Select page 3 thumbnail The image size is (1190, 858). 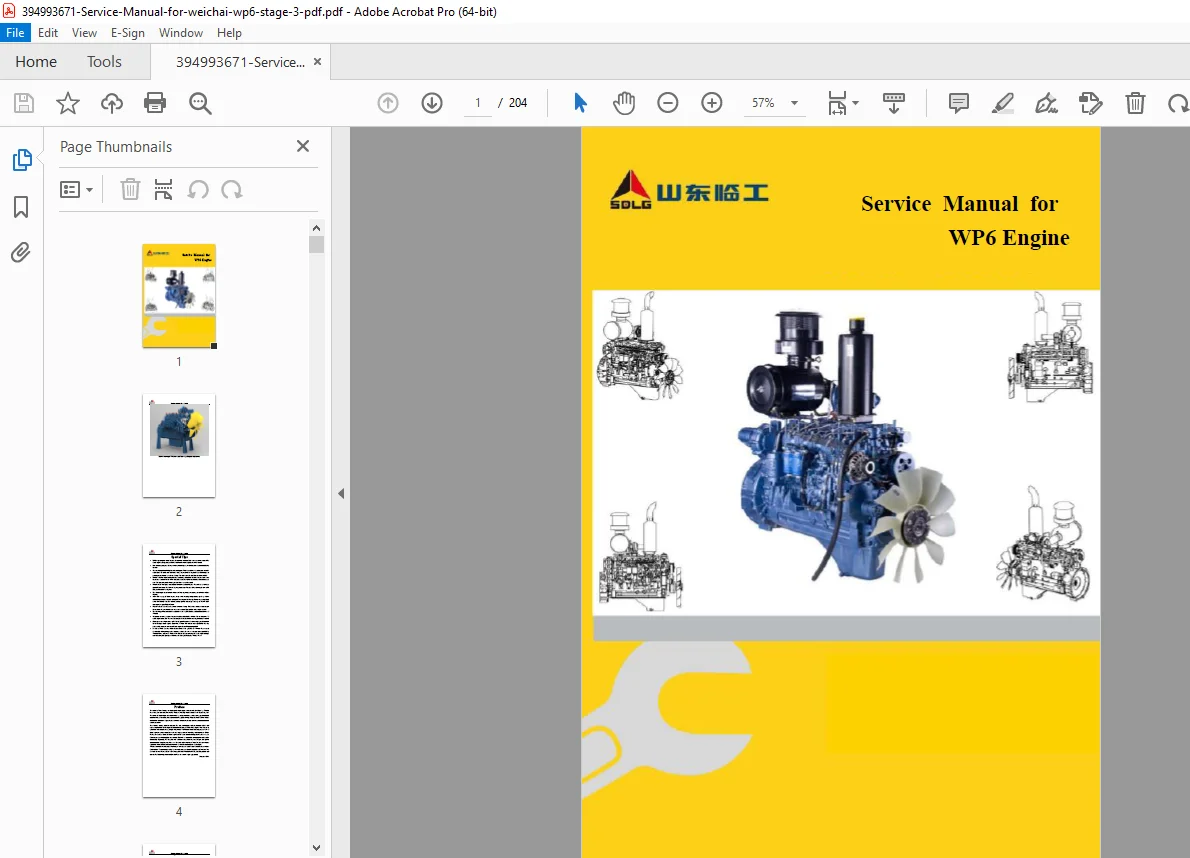click(179, 596)
